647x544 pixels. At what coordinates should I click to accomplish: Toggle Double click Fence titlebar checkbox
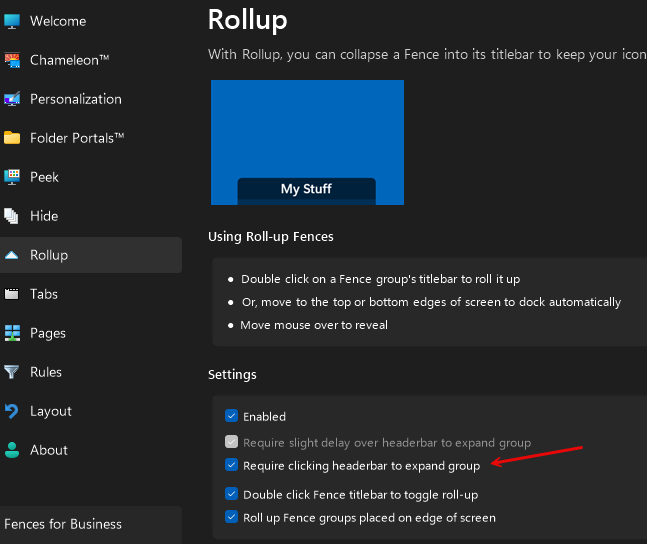[232, 493]
